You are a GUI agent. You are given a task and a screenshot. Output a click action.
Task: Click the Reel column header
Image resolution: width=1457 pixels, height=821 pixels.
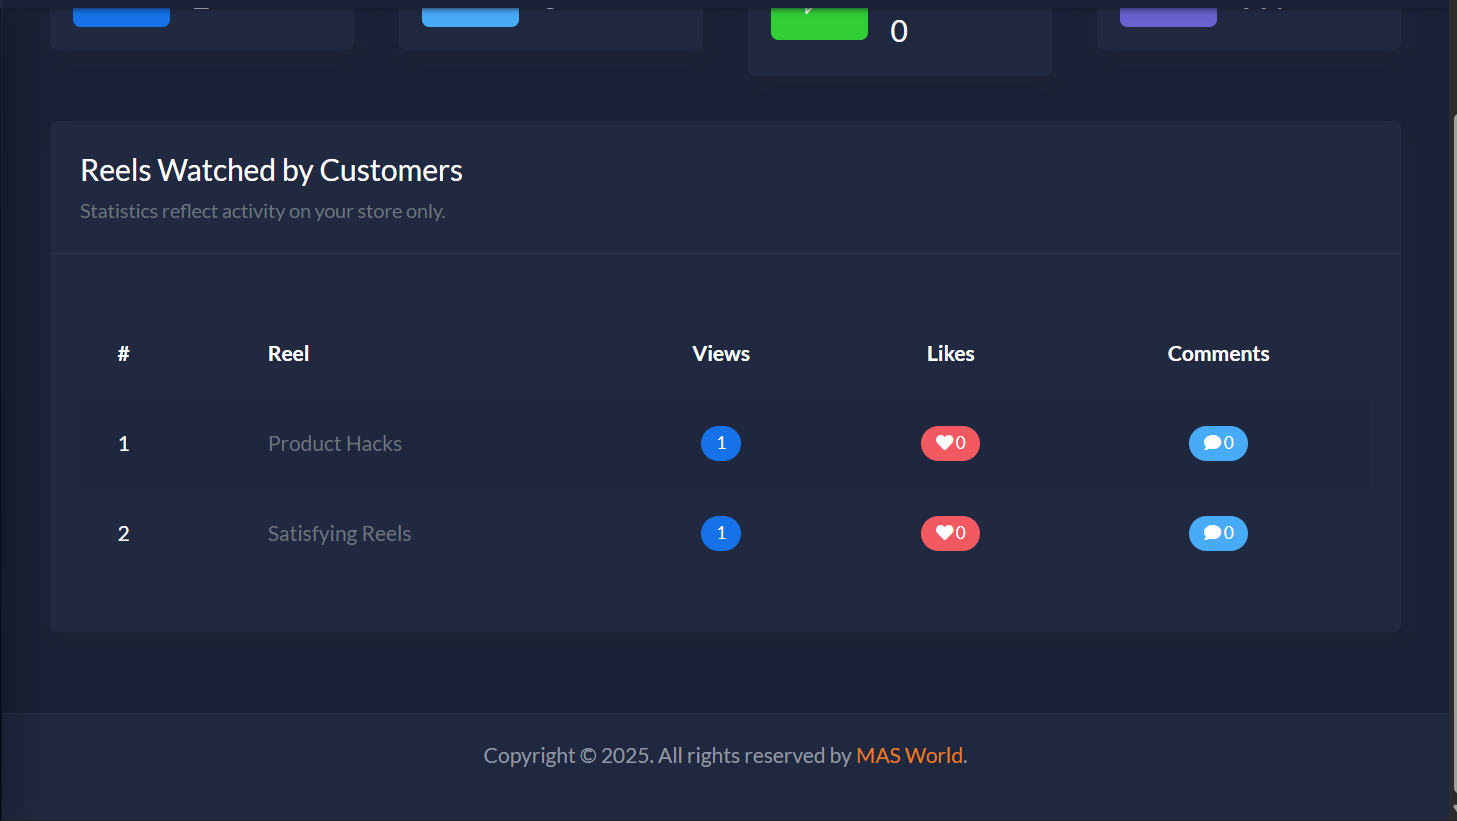pos(288,353)
